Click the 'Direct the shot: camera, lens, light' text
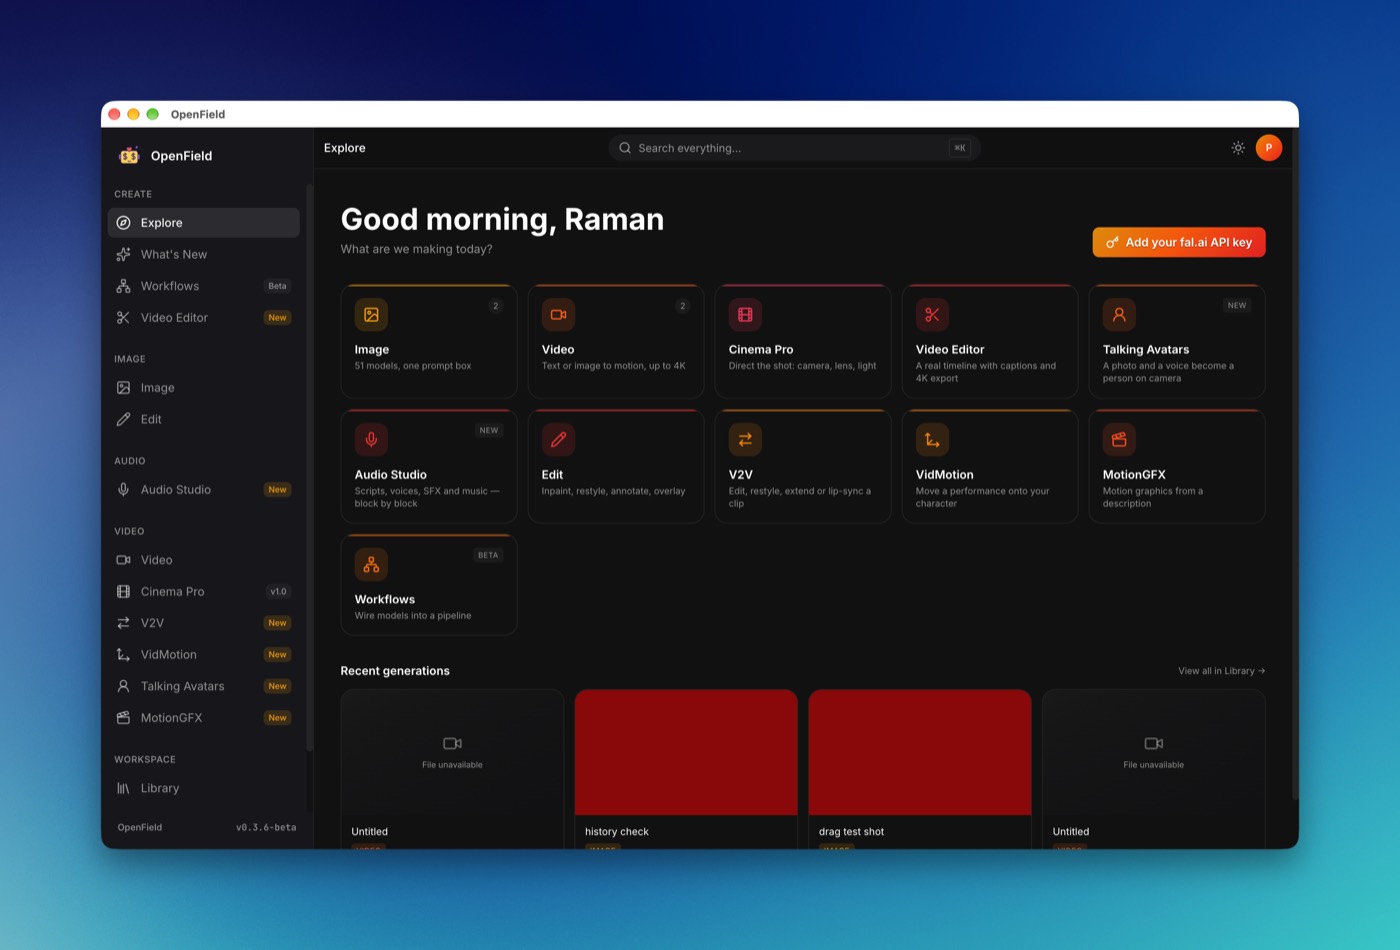The height and width of the screenshot is (950, 1400). (x=802, y=366)
